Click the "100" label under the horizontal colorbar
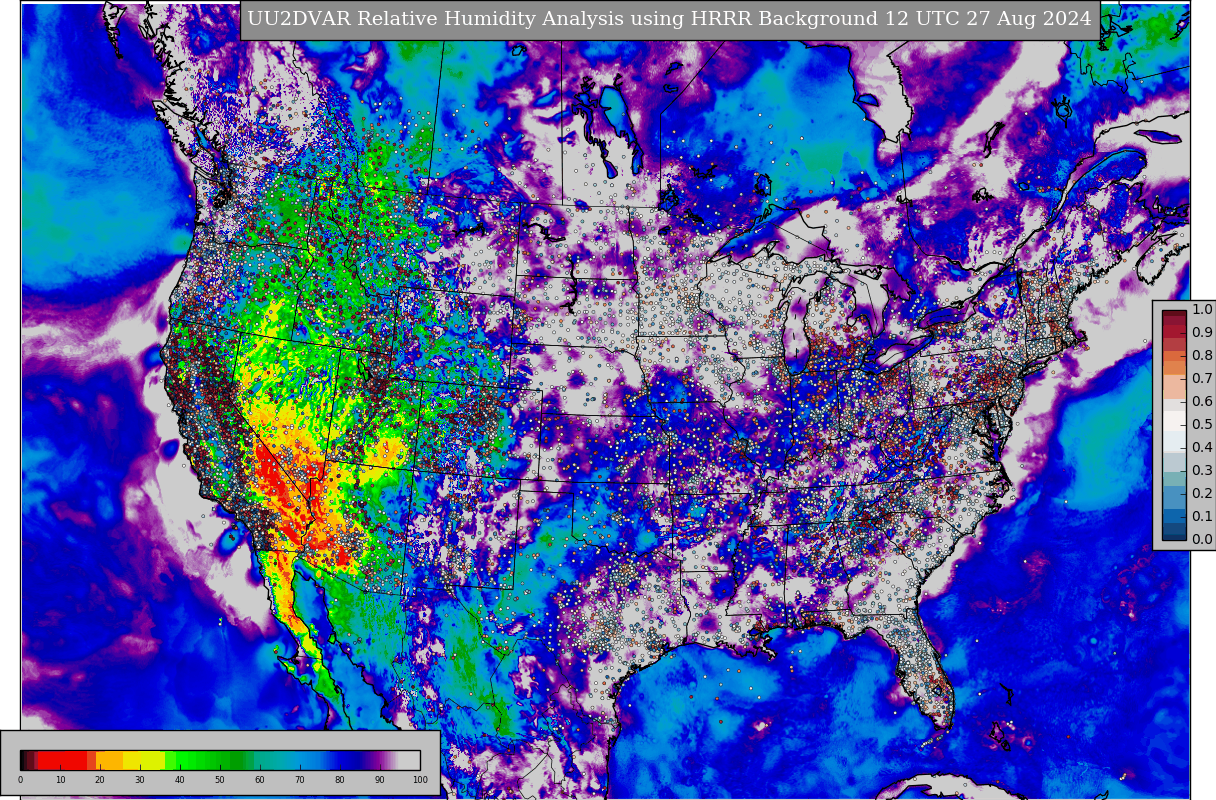1216x800 pixels. (x=420, y=780)
